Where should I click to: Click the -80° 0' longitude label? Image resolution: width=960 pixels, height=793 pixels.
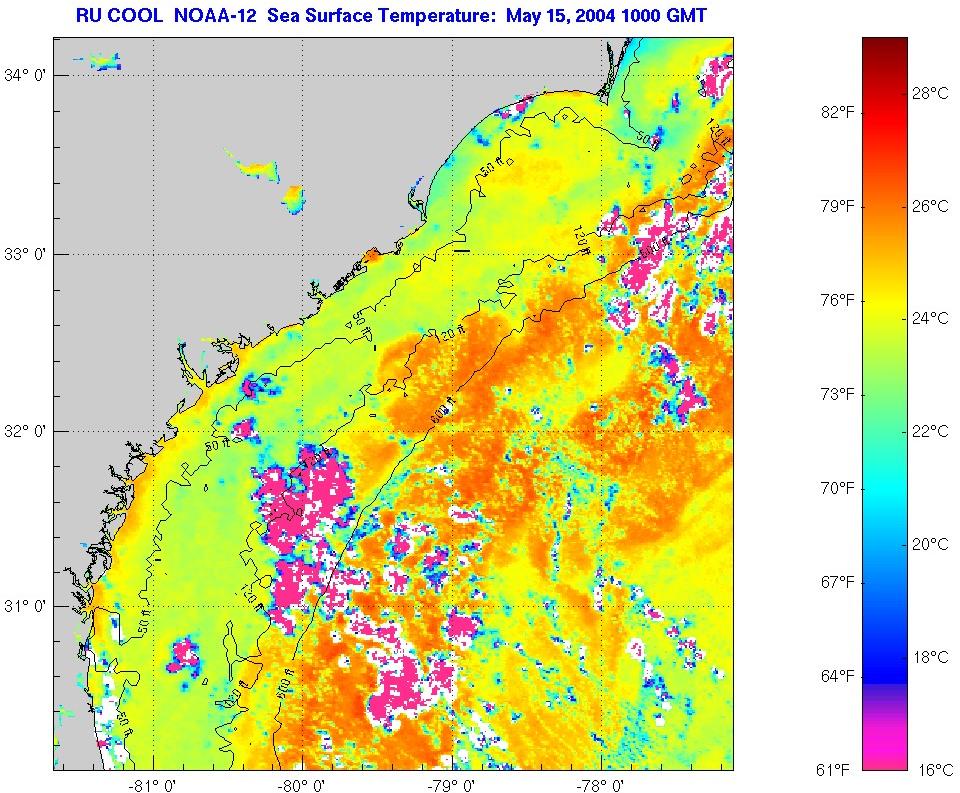[302, 784]
